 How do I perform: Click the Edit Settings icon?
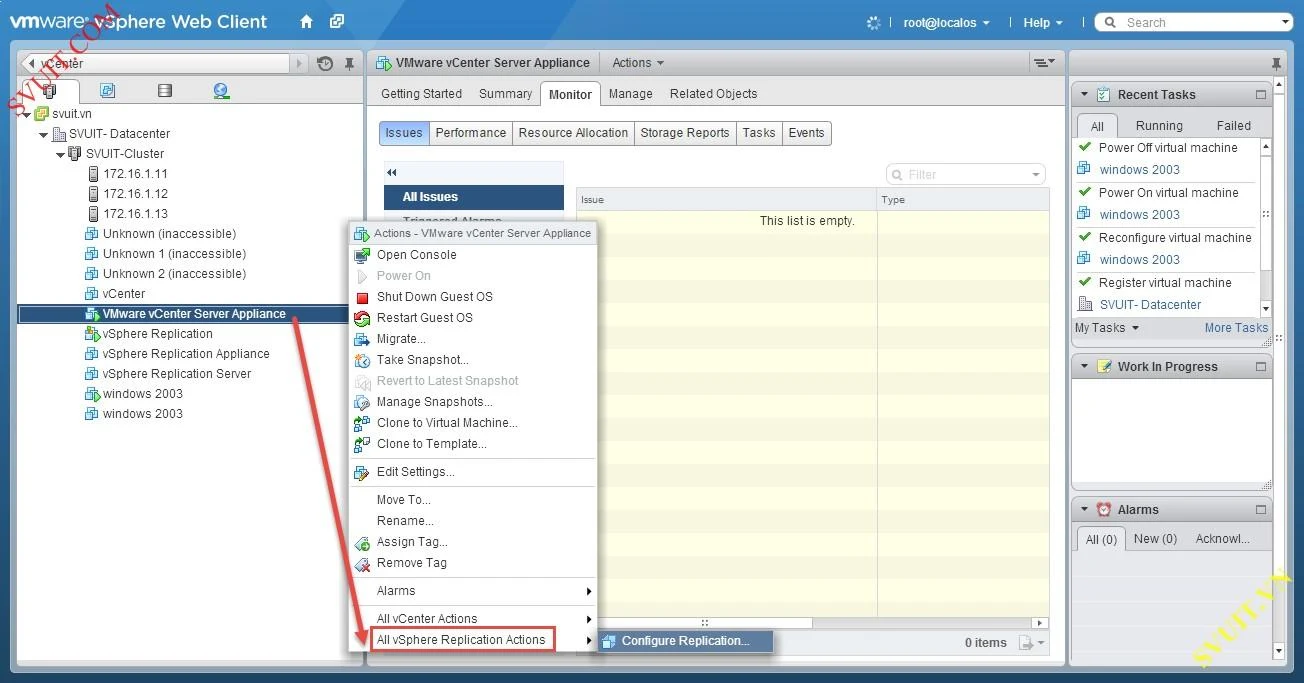click(x=362, y=472)
